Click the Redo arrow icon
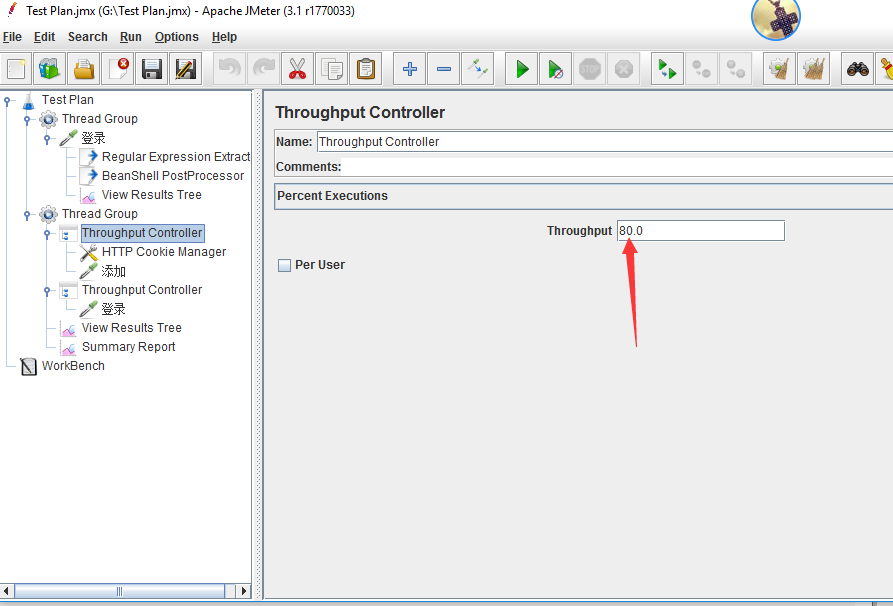The height and width of the screenshot is (606, 893). click(x=264, y=69)
